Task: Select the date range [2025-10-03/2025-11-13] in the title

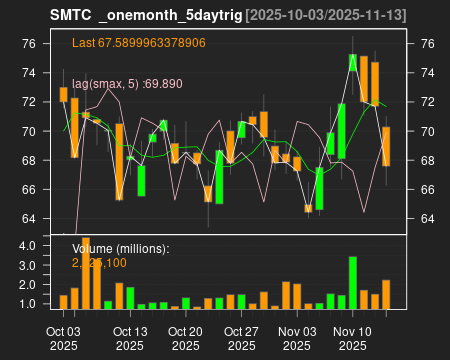Action: point(326,15)
